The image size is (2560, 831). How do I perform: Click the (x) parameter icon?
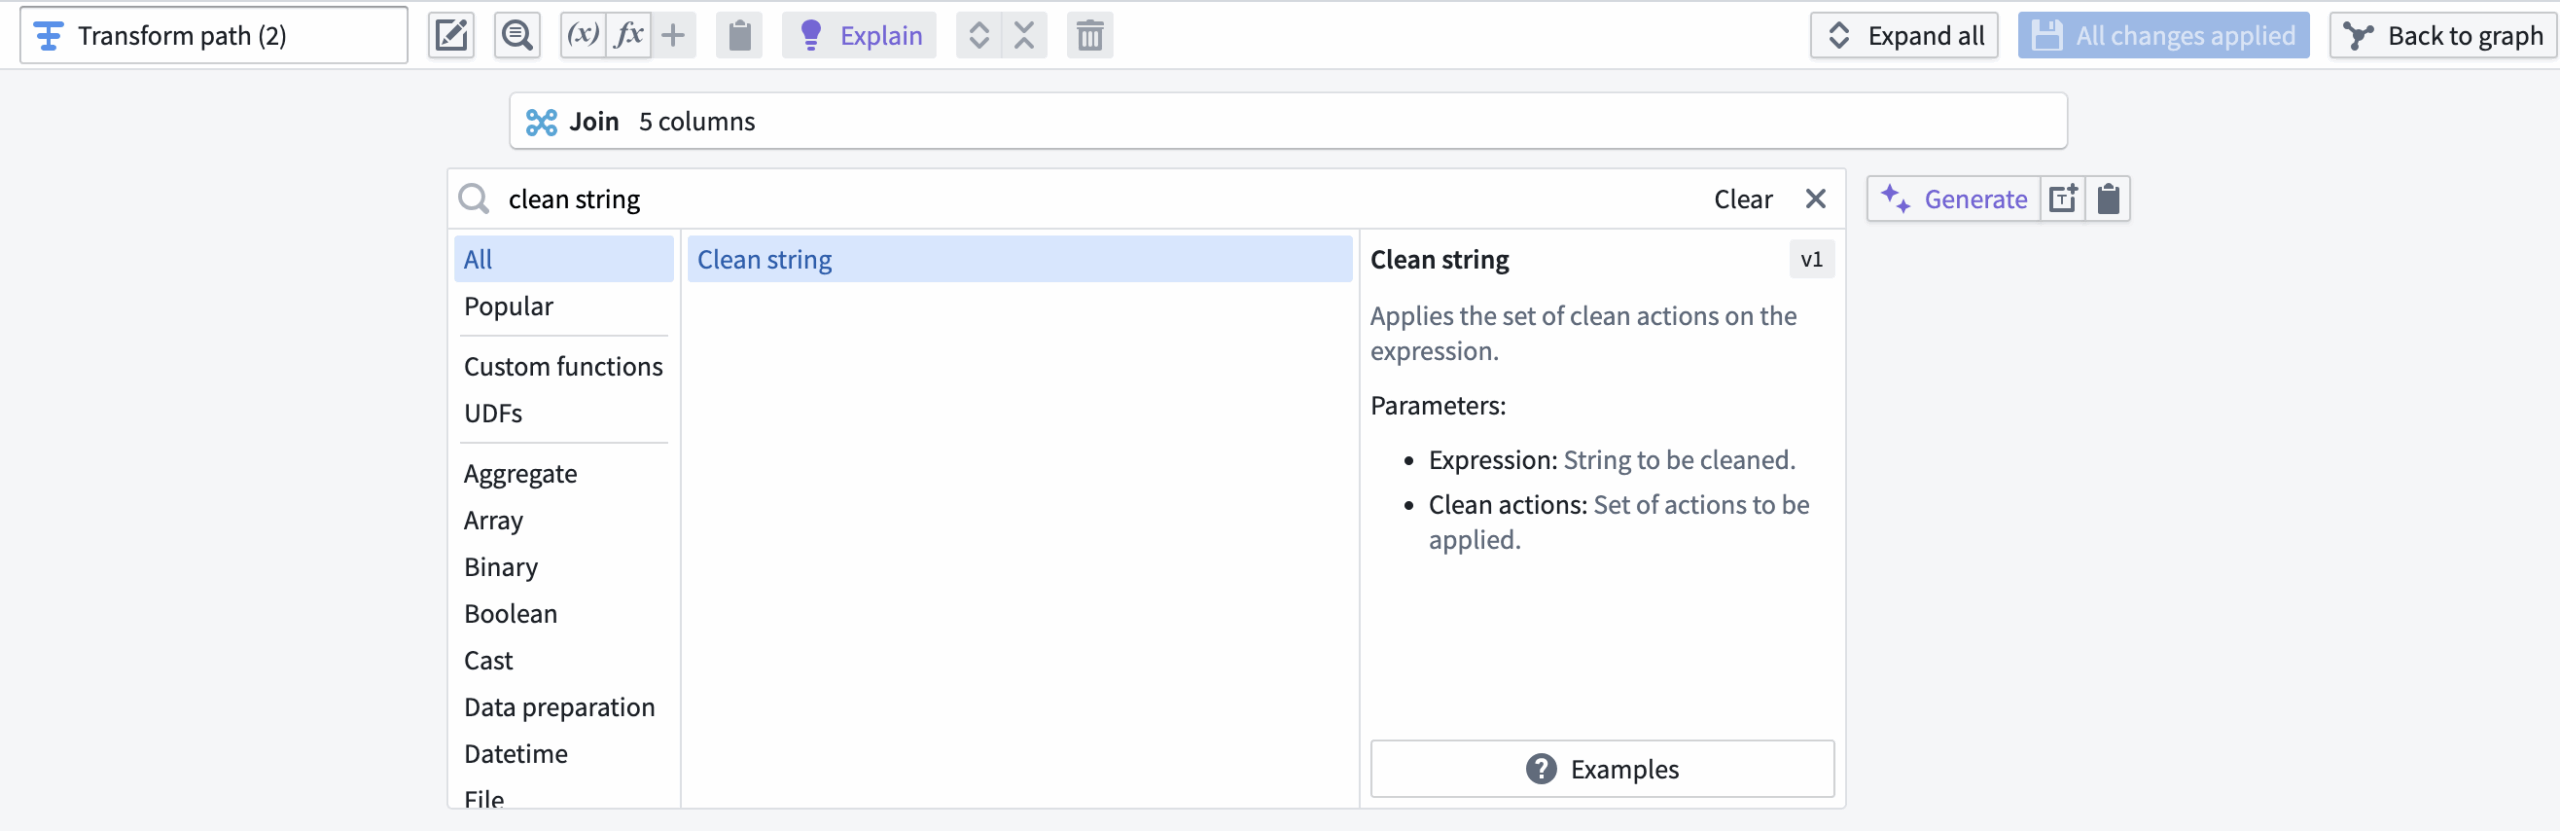pyautogui.click(x=583, y=36)
